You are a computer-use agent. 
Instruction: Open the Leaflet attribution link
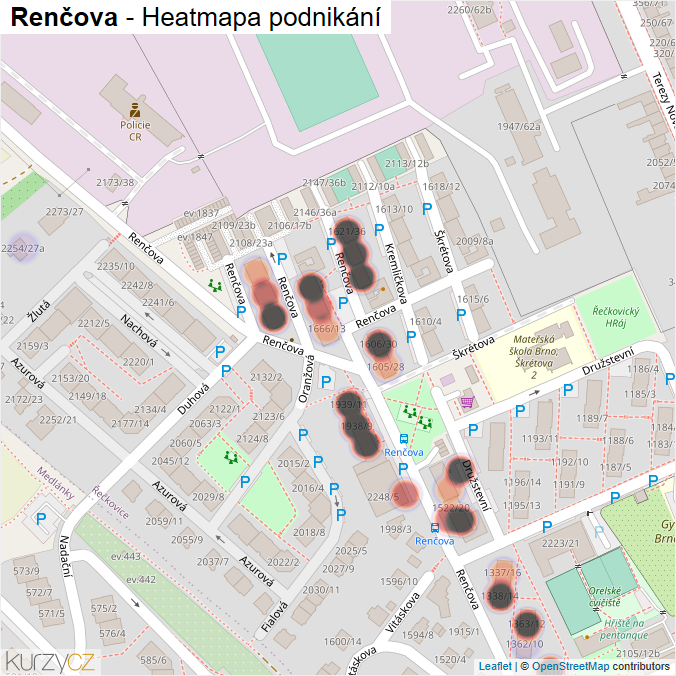495,667
